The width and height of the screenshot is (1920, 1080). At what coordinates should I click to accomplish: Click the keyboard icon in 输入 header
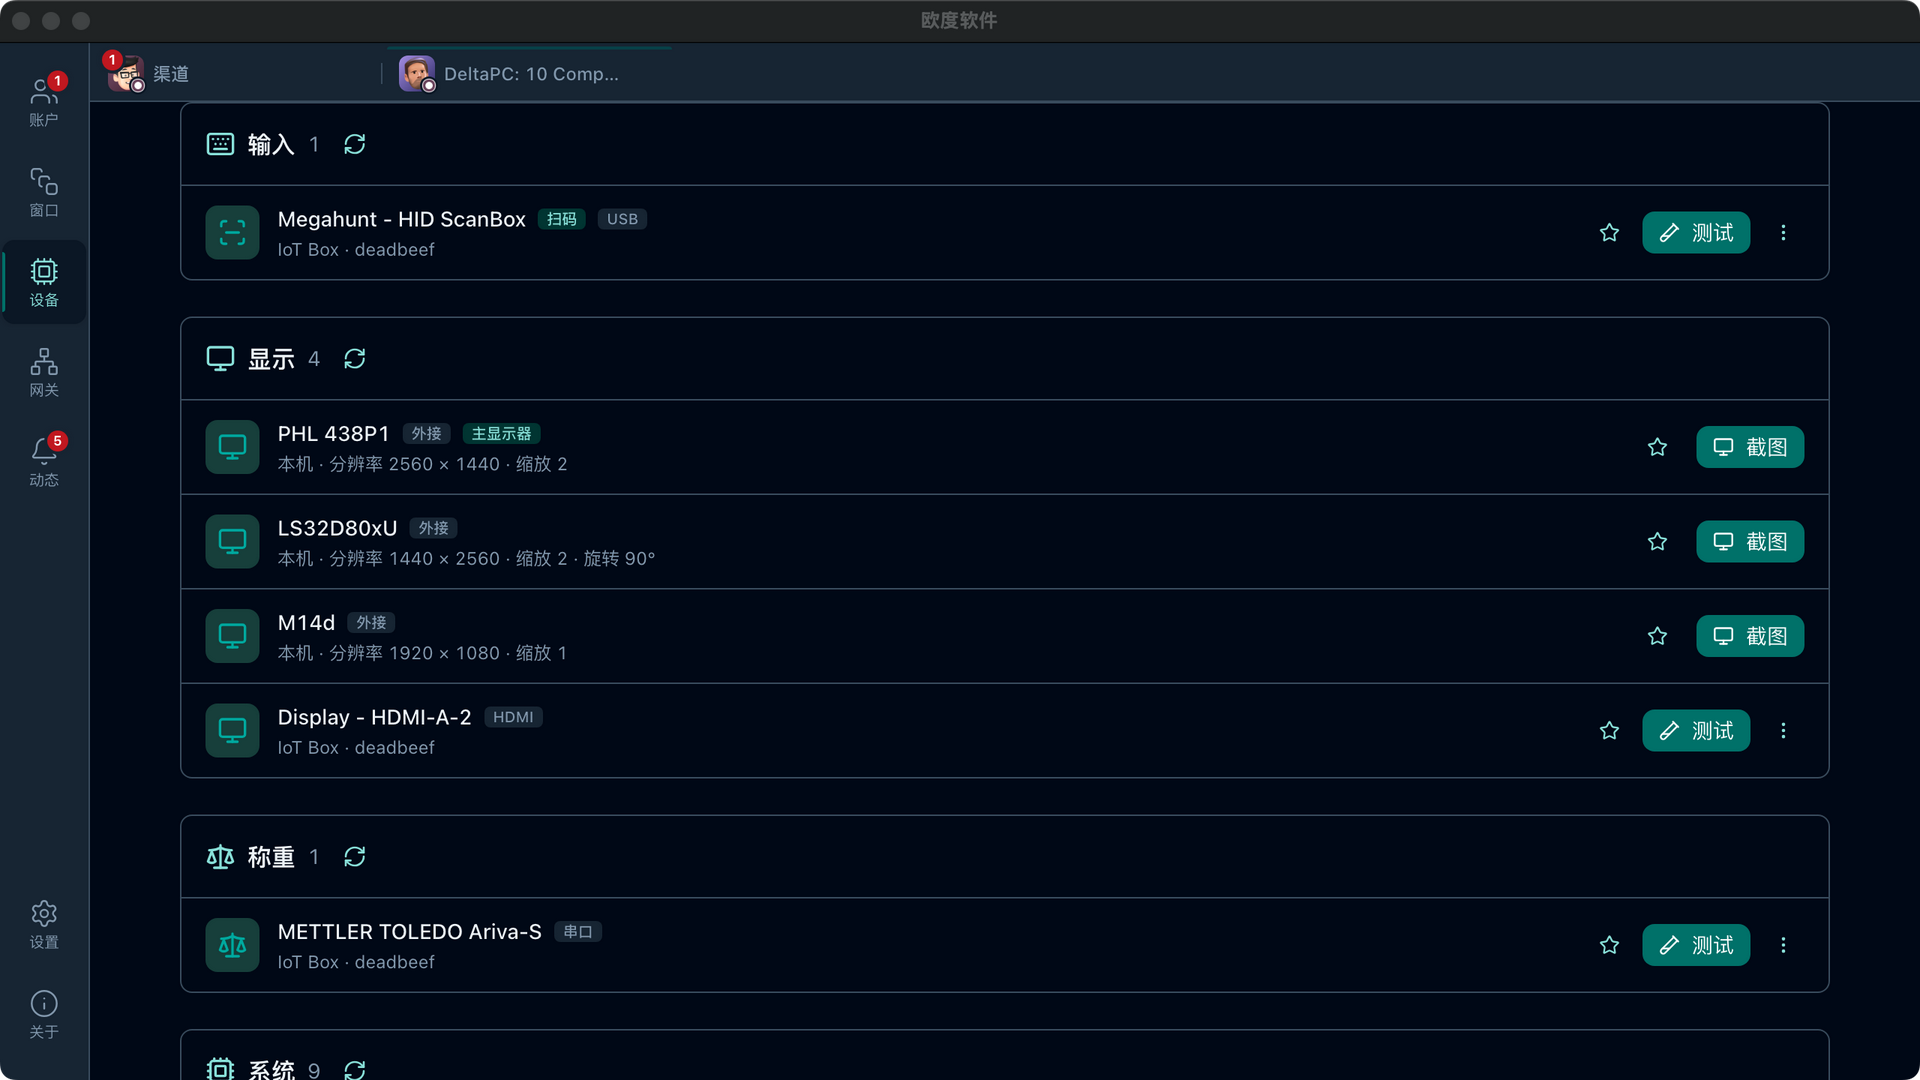tap(220, 144)
